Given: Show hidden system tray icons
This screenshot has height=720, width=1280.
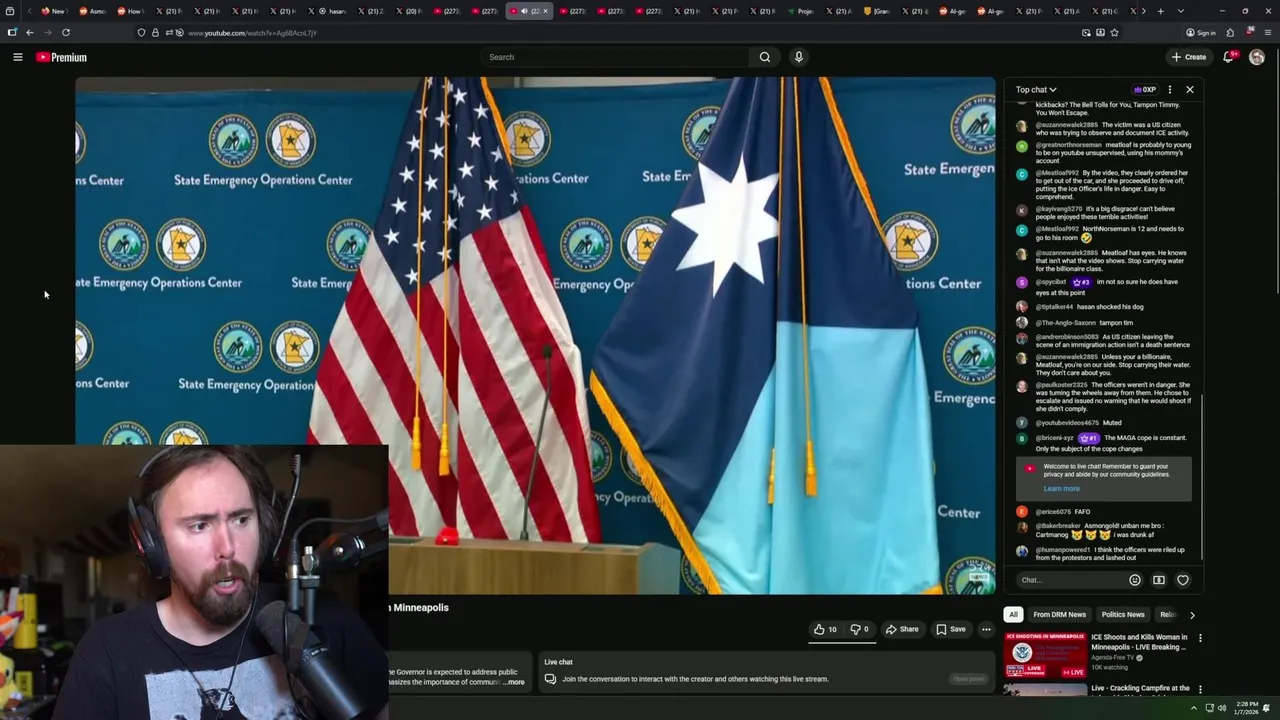Looking at the screenshot, I should (x=1193, y=708).
